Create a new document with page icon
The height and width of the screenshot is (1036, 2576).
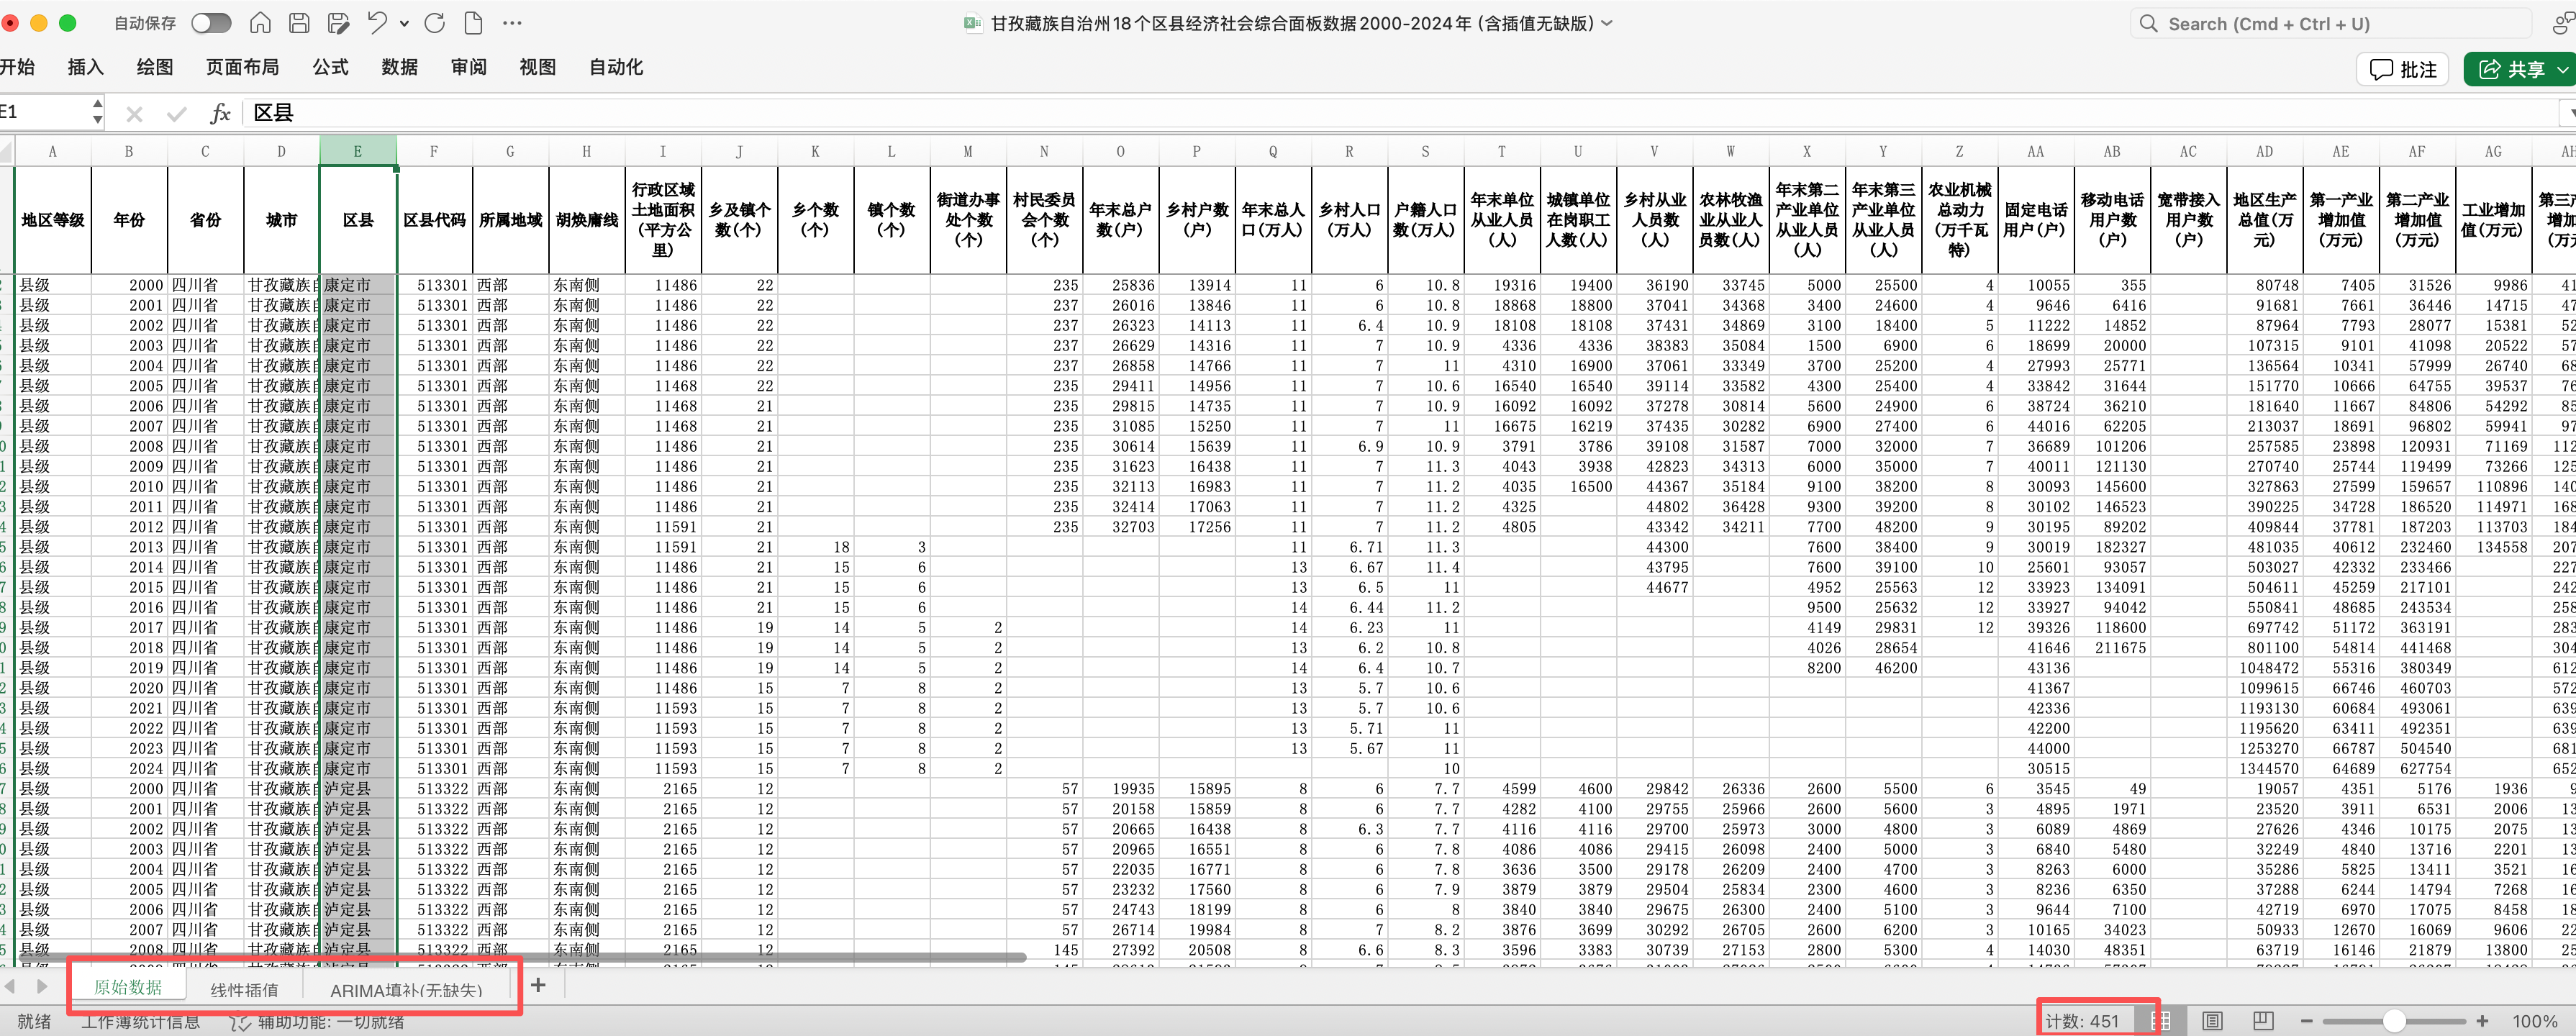473,23
